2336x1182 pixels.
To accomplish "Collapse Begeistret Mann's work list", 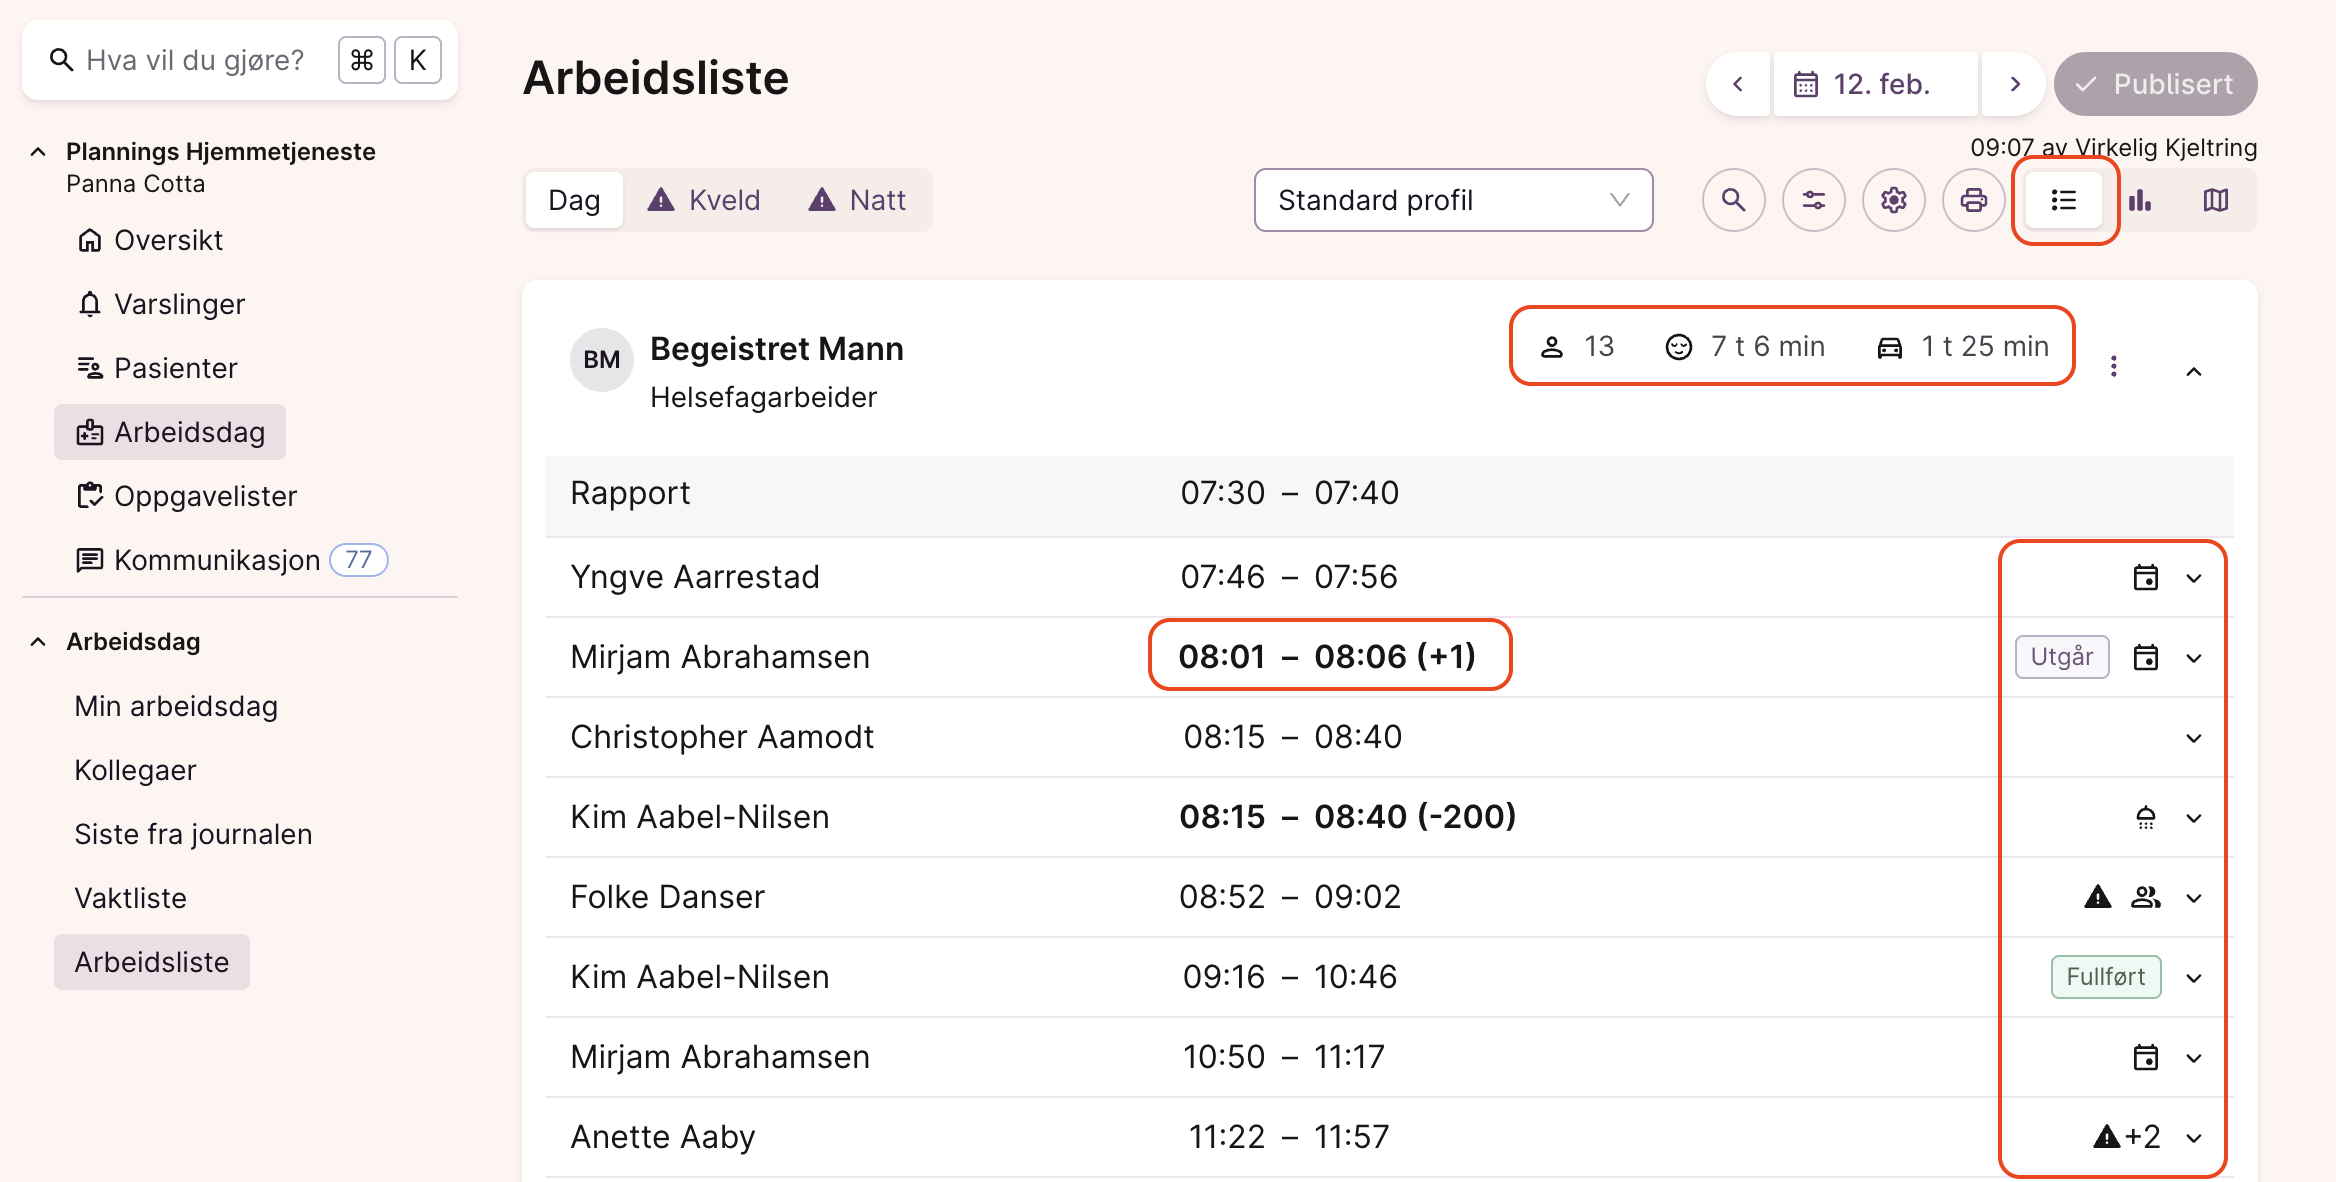I will [2193, 371].
